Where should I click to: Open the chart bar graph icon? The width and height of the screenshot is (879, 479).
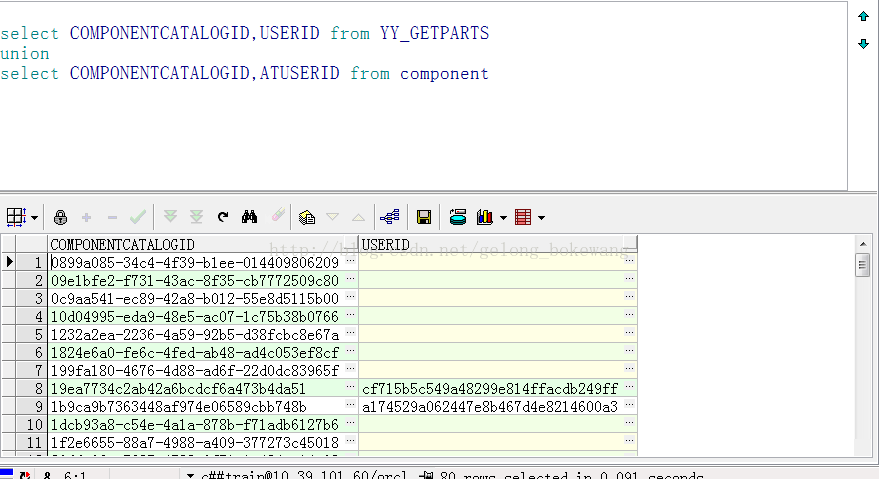click(x=484, y=217)
